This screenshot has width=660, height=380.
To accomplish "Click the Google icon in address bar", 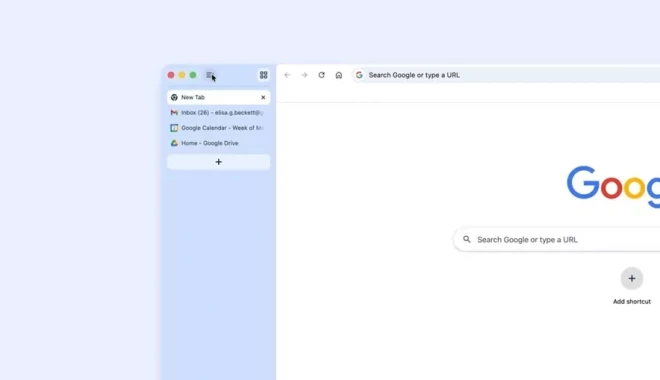I will pyautogui.click(x=359, y=75).
